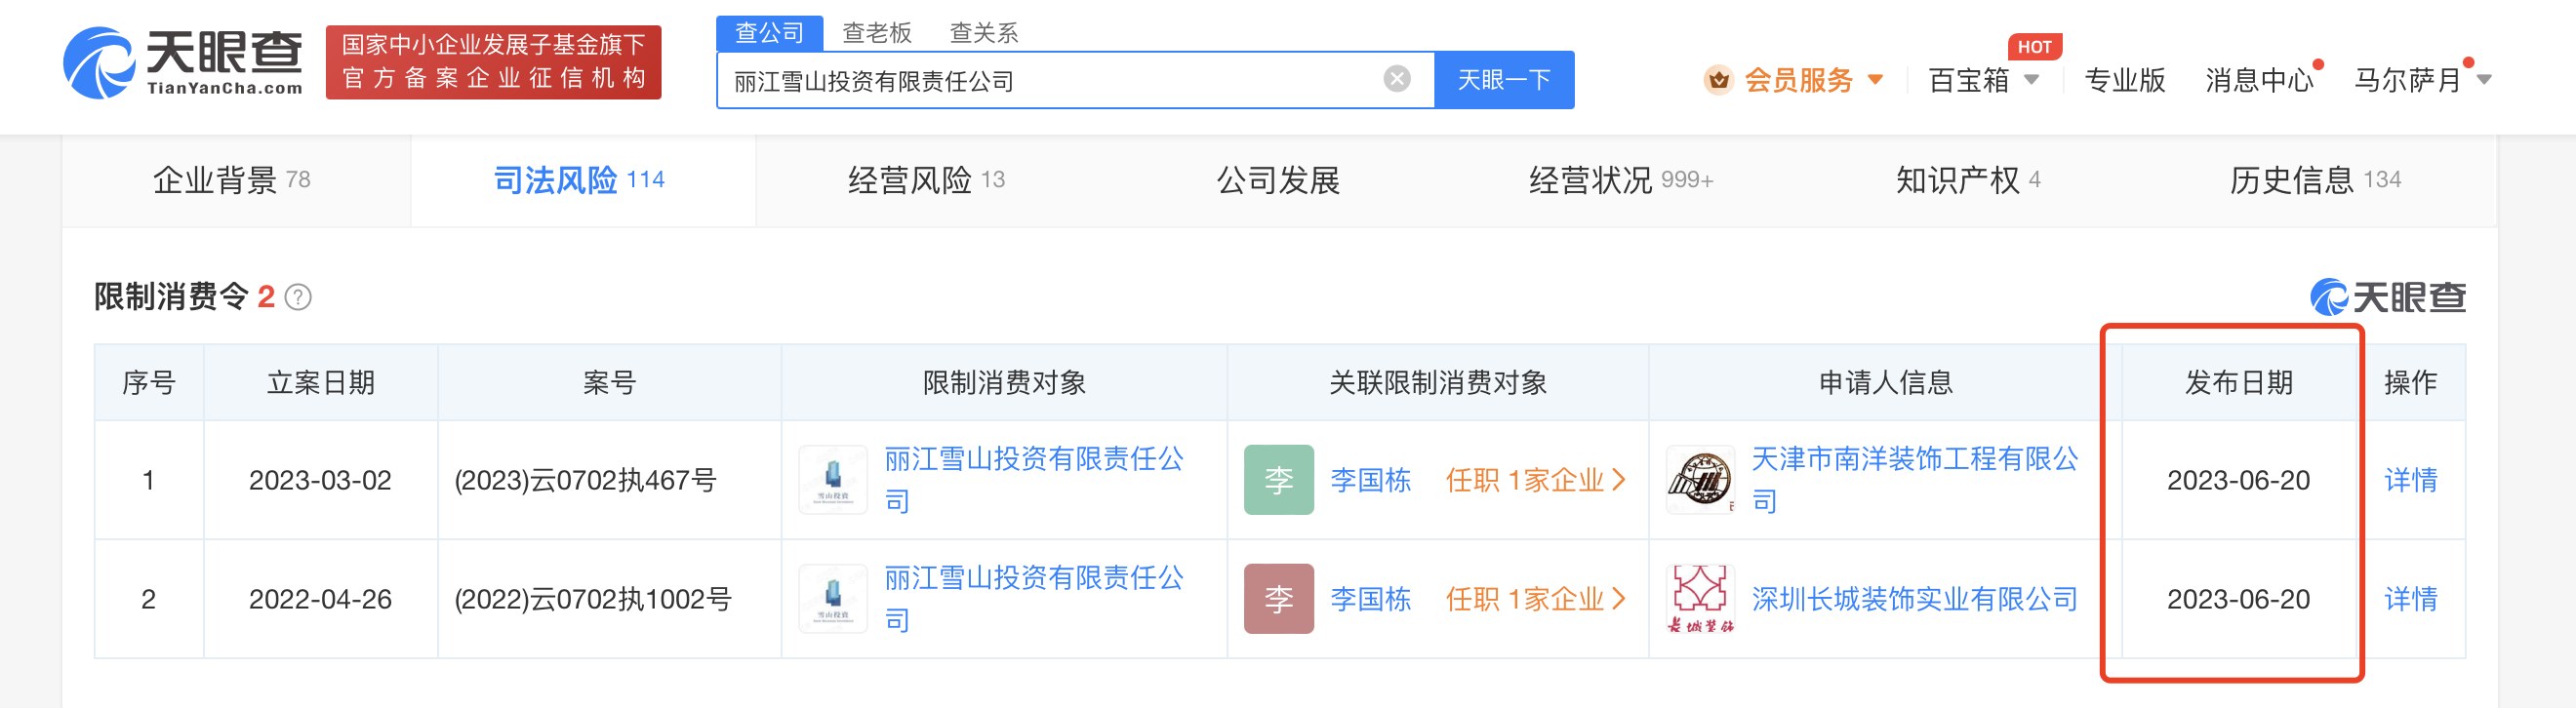Image resolution: width=2576 pixels, height=708 pixels.
Task: Open row 1 company logo thumbnail for 丽江雪山投资
Action: (833, 480)
